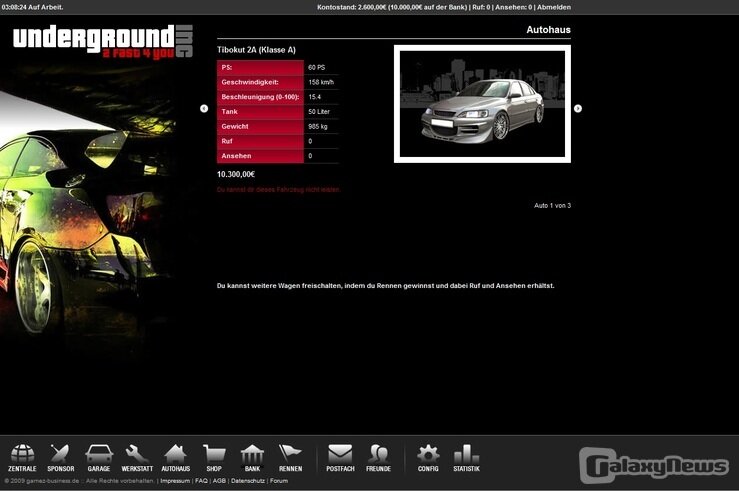This screenshot has height=491, width=739.
Task: Open the Impressum footer link
Action: point(175,481)
